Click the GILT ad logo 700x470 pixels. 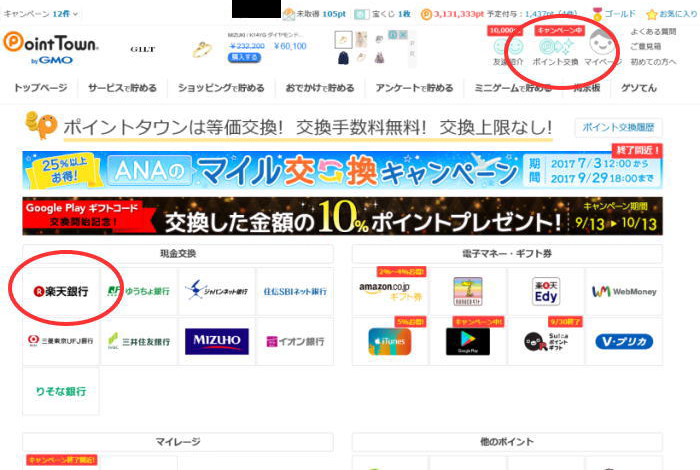point(142,49)
